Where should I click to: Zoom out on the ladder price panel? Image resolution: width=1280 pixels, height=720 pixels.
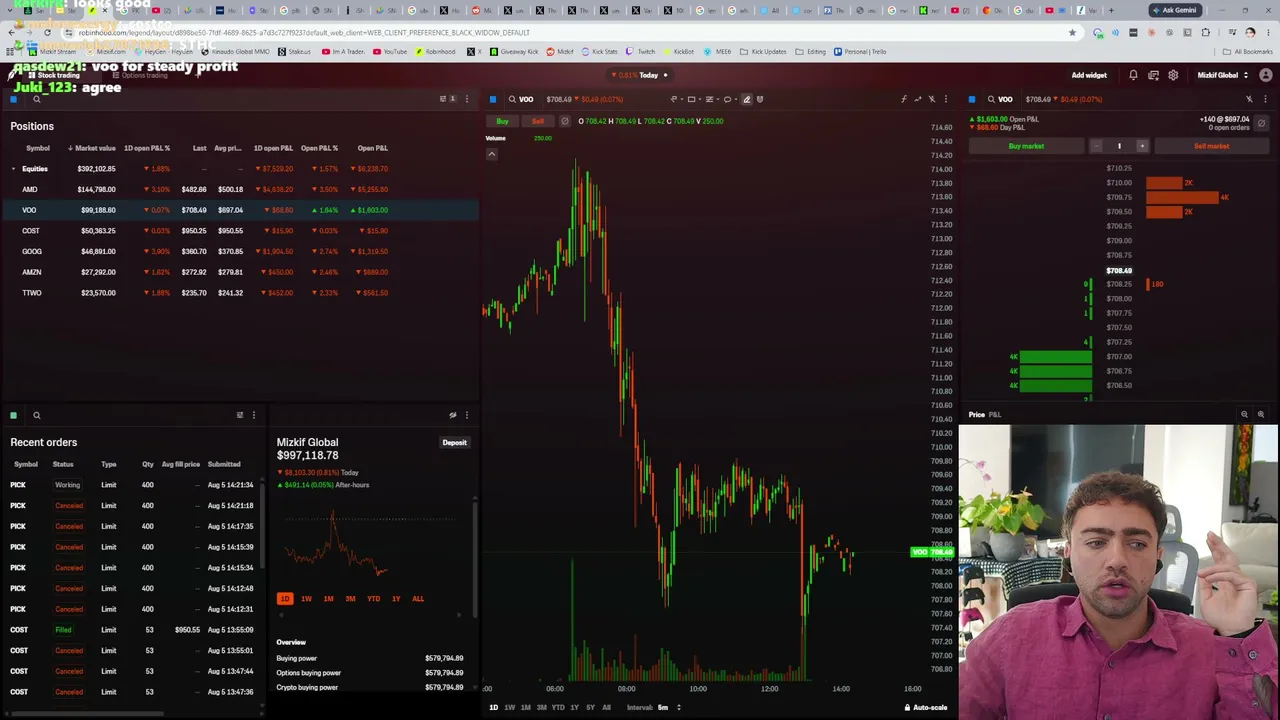coord(1244,414)
